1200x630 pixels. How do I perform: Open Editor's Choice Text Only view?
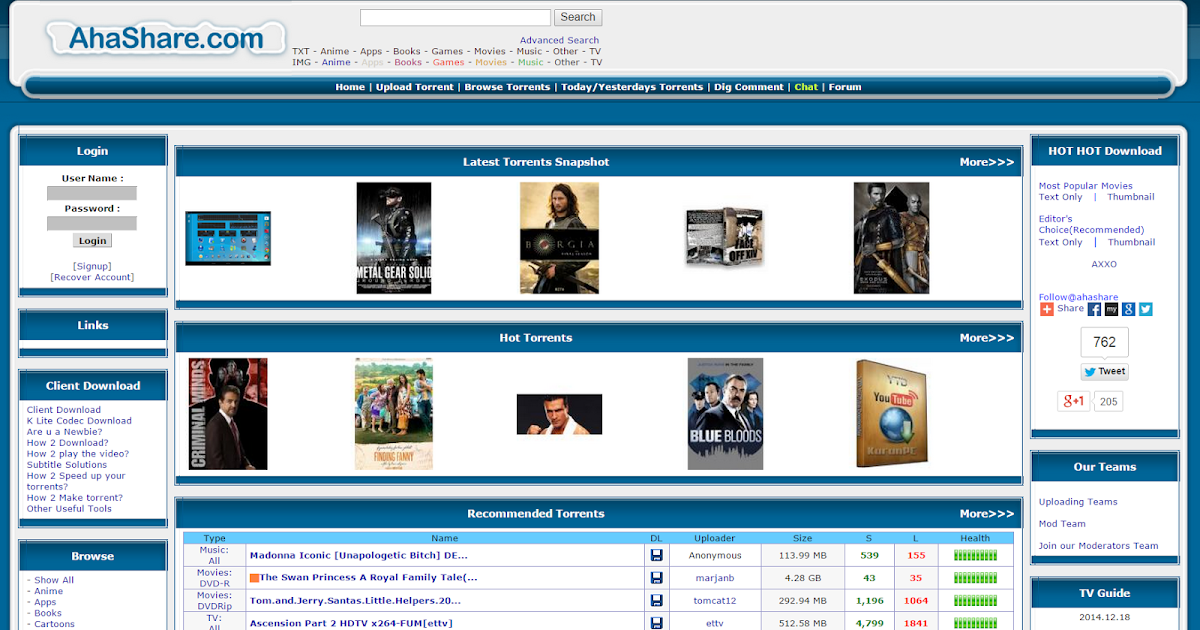(1061, 242)
